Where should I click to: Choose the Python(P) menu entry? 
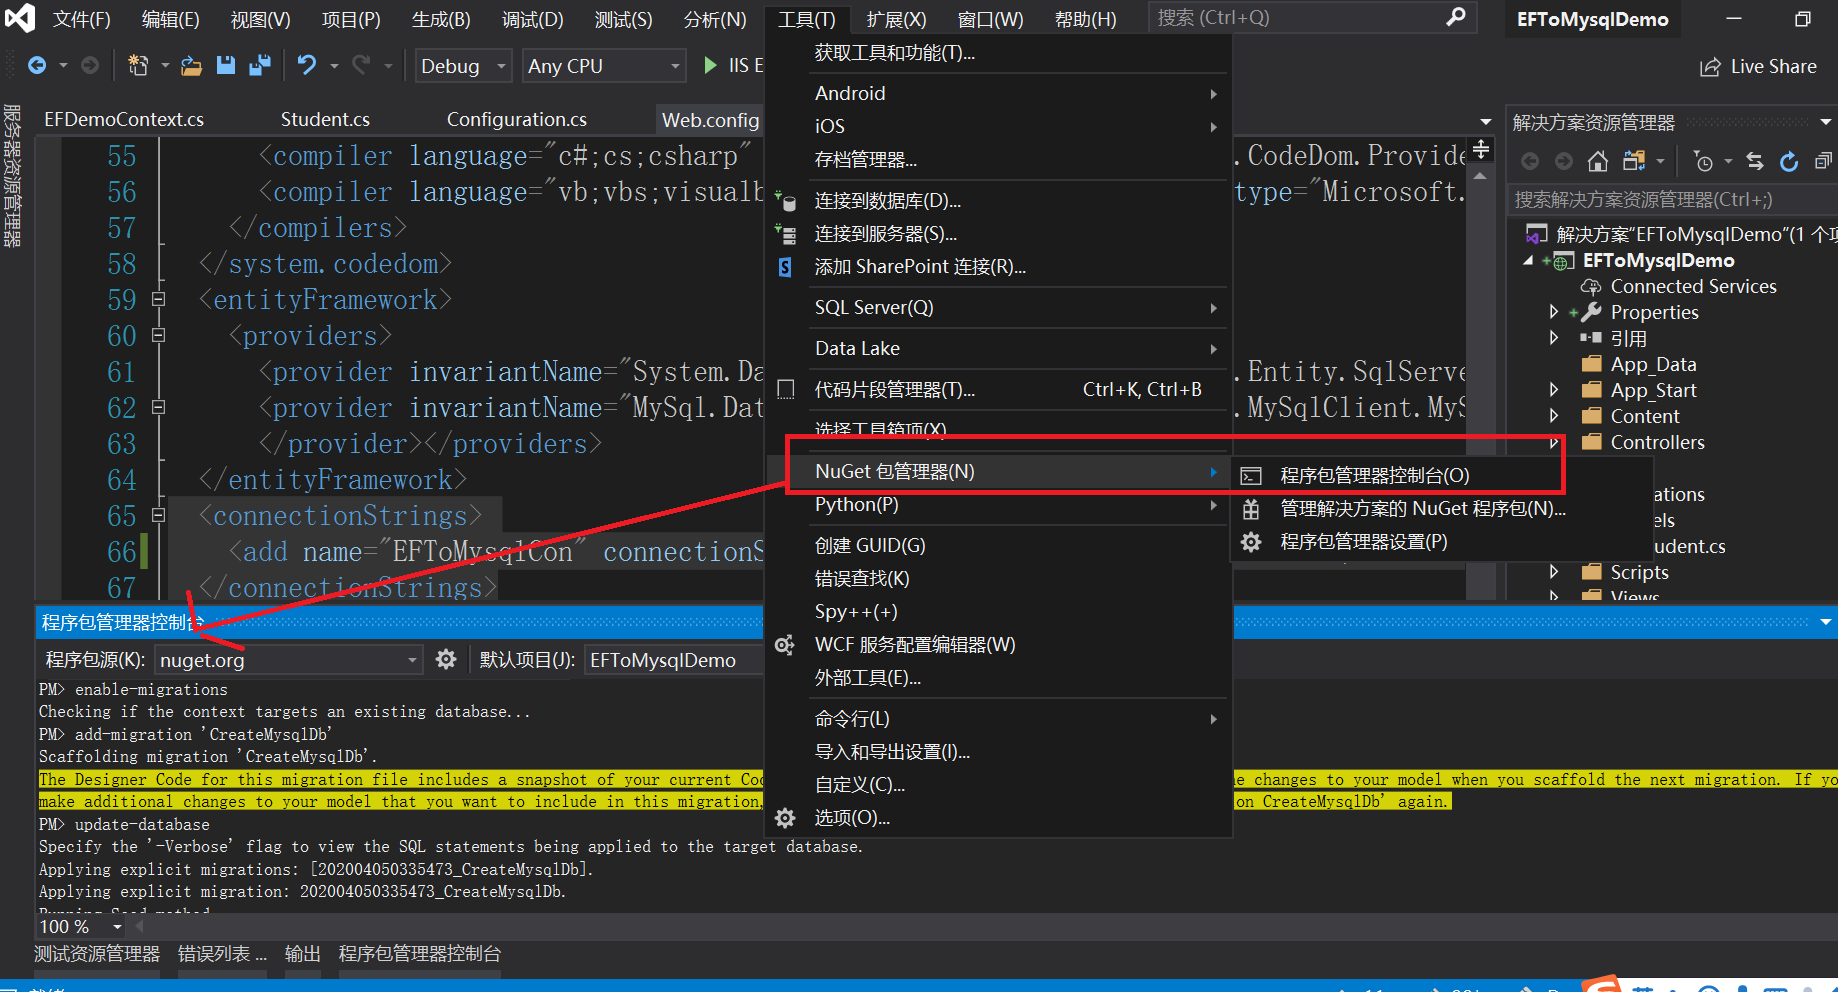[1000, 504]
